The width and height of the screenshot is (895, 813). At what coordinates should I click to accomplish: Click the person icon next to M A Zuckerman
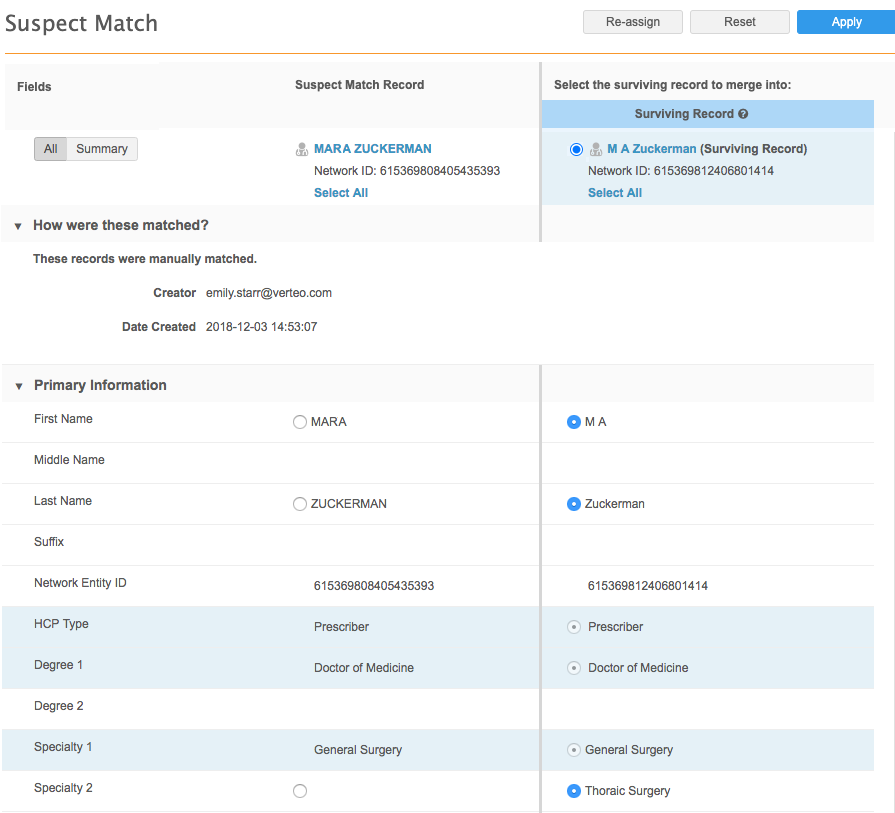(596, 149)
